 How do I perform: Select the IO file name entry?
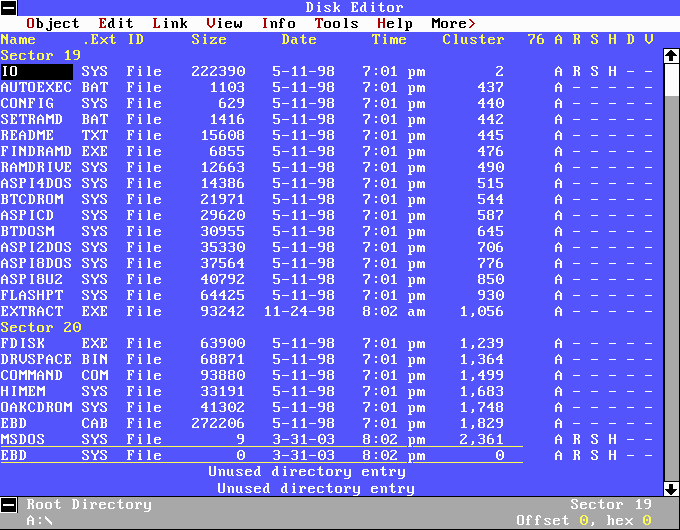[x=36, y=72]
